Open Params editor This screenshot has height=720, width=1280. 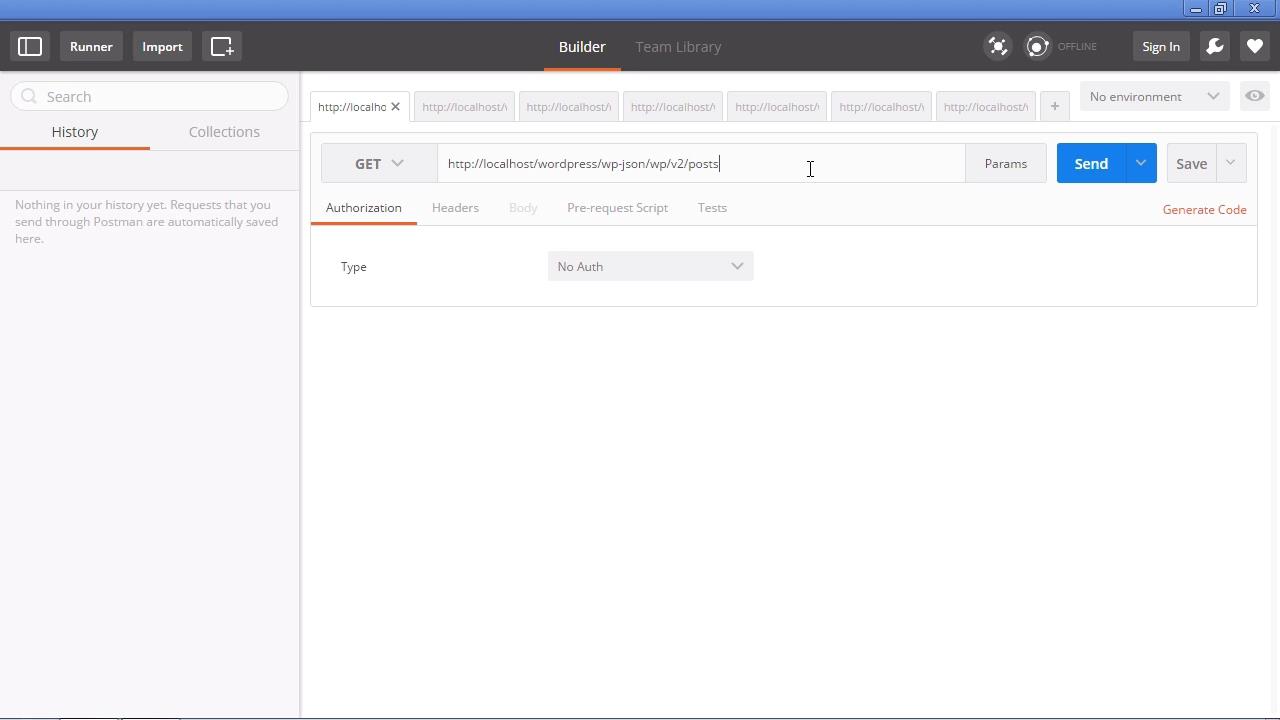tap(1005, 164)
